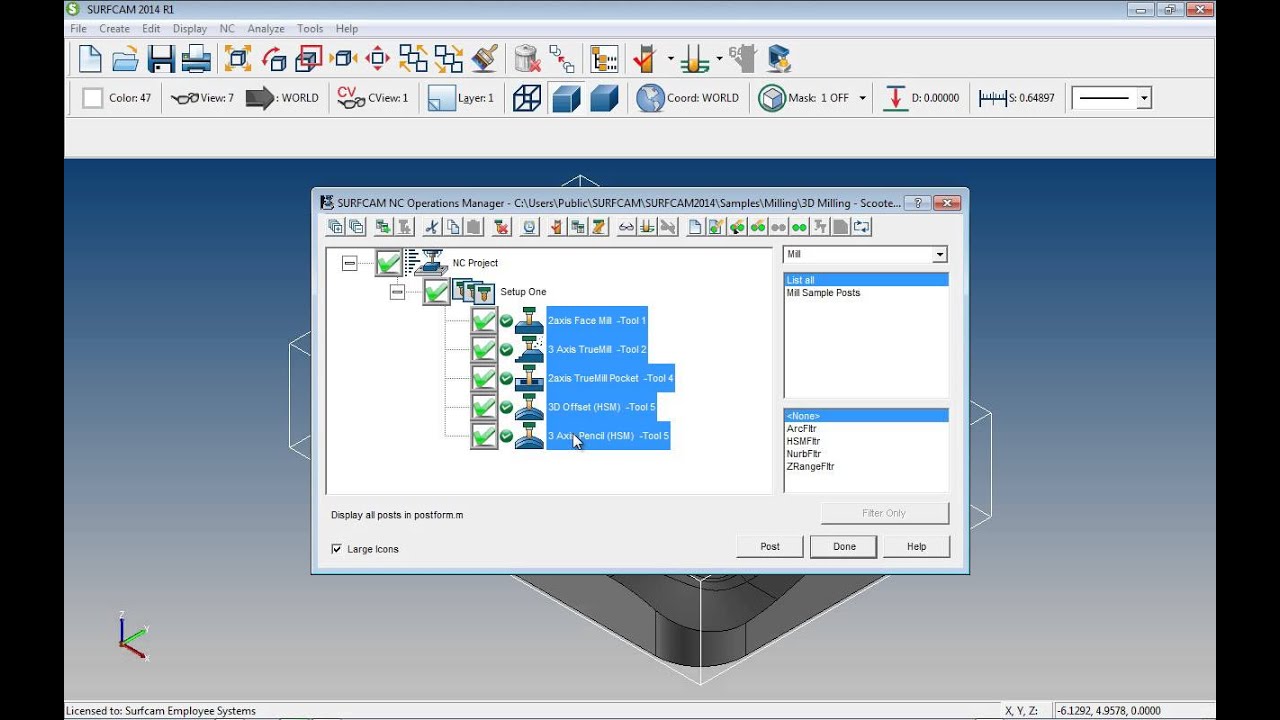The image size is (1280, 720).
Task: Click the globe Coord: WORLD icon
Action: point(650,98)
